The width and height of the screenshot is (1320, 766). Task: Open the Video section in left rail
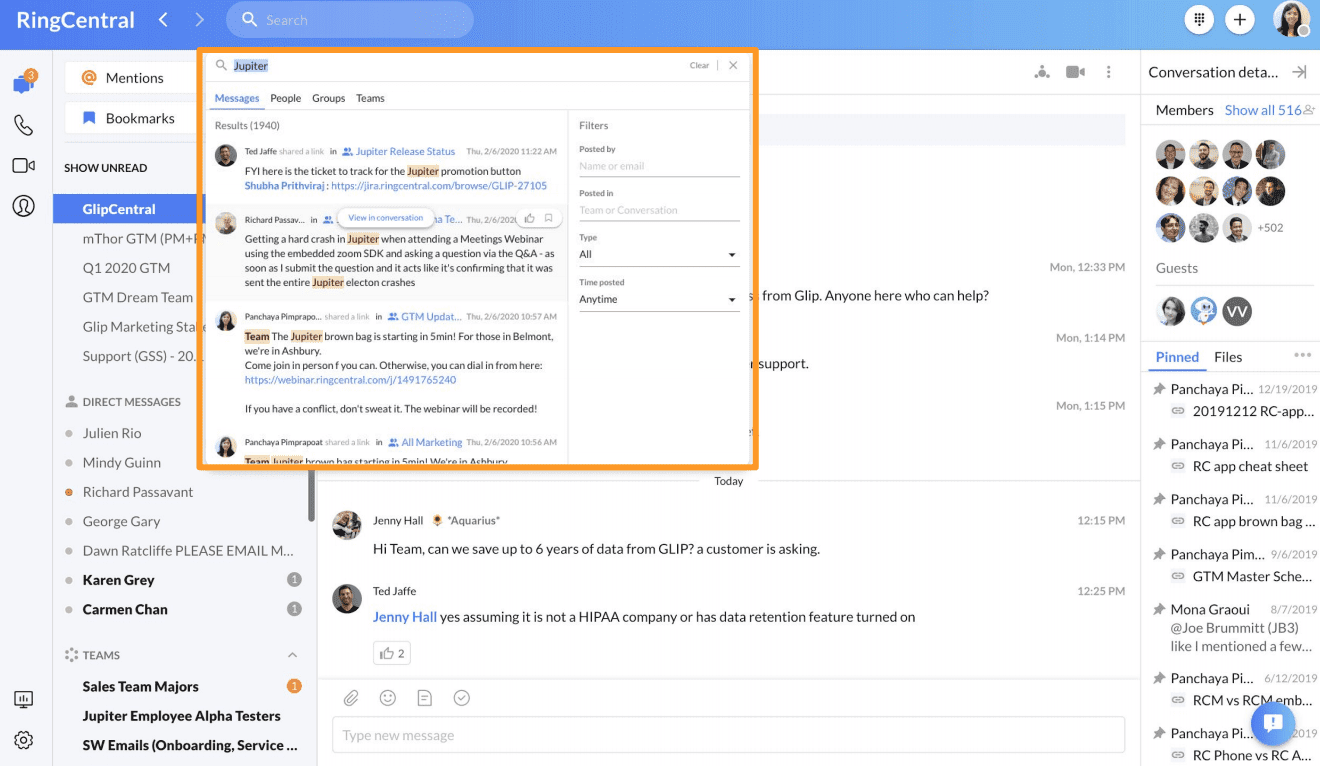point(23,165)
